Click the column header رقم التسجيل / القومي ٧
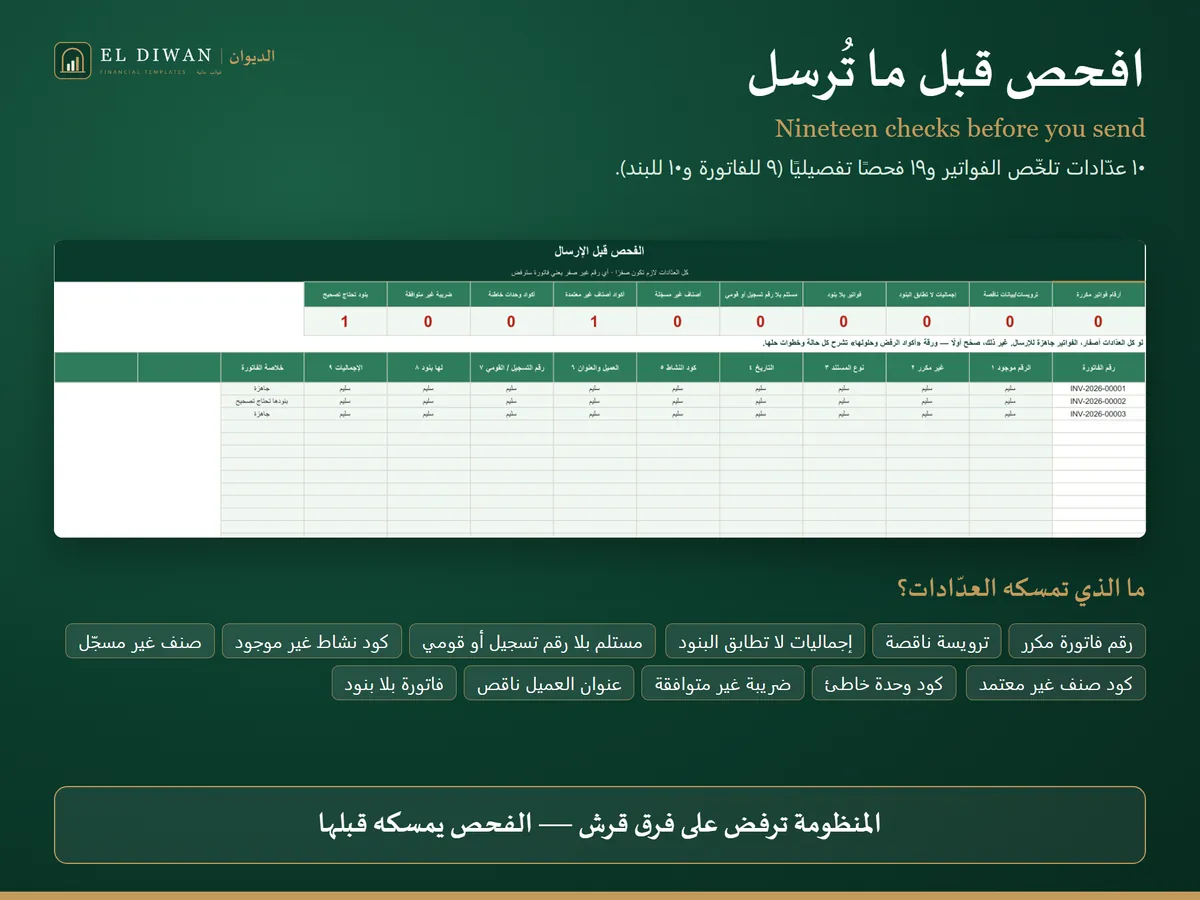1200x900 pixels. (511, 368)
